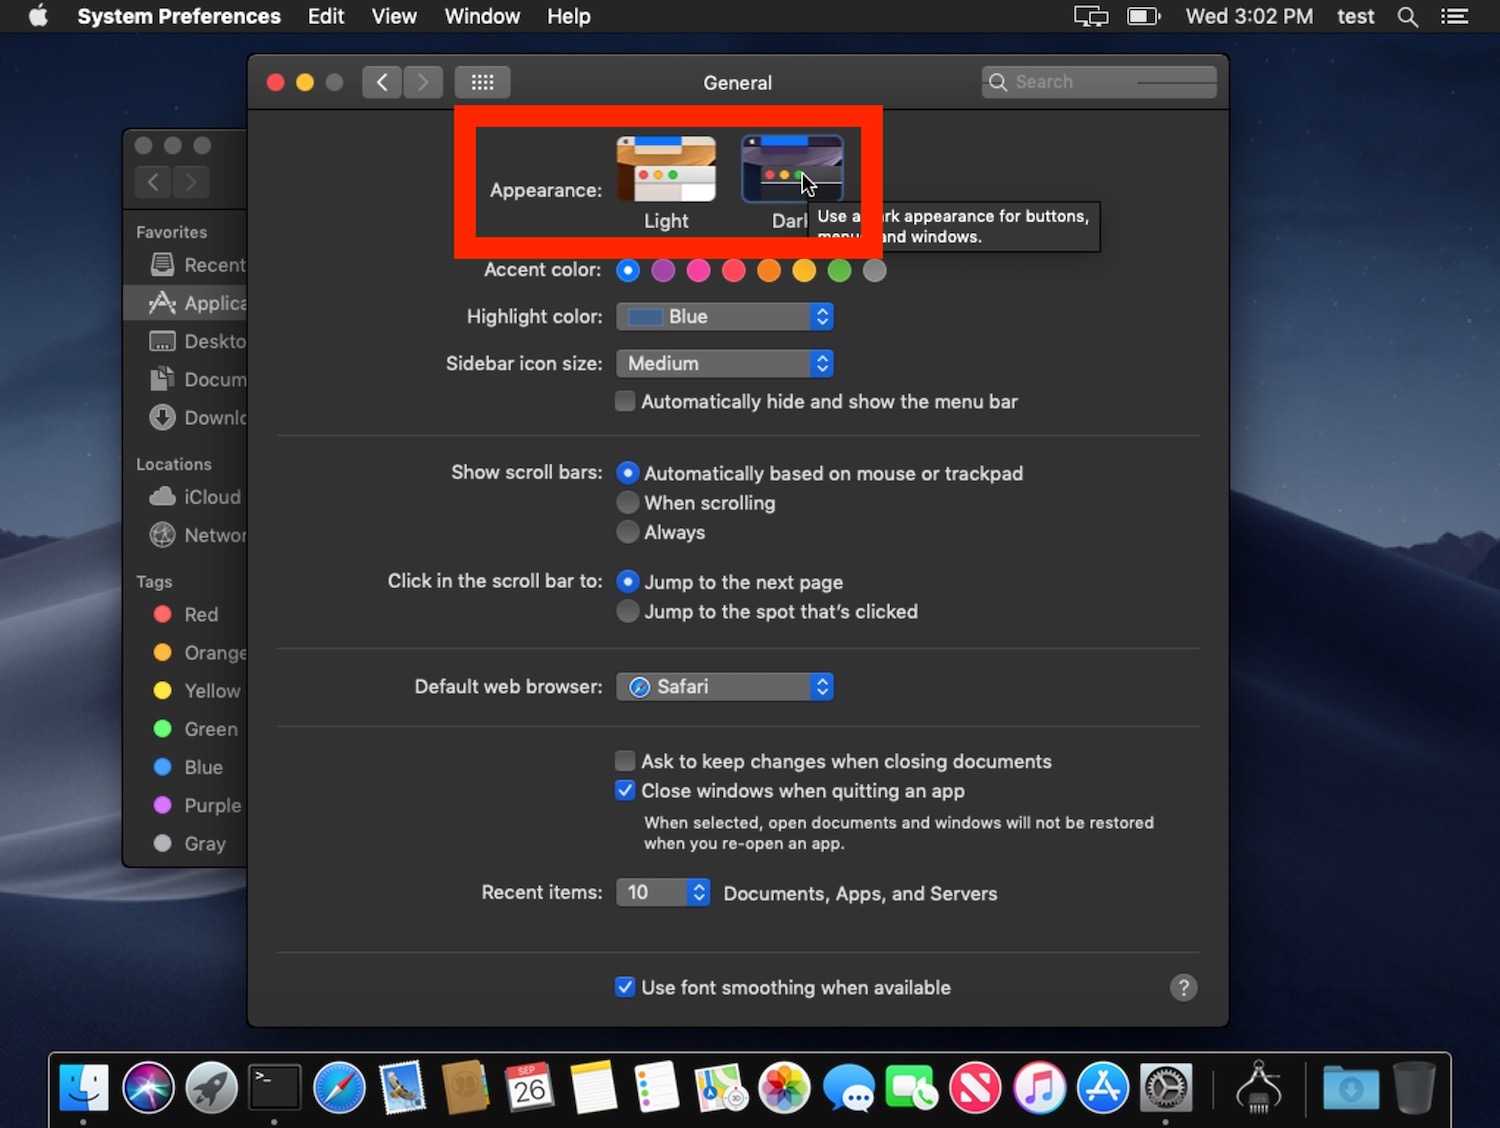The height and width of the screenshot is (1128, 1500).
Task: Open the View menu
Action: pyautogui.click(x=394, y=17)
